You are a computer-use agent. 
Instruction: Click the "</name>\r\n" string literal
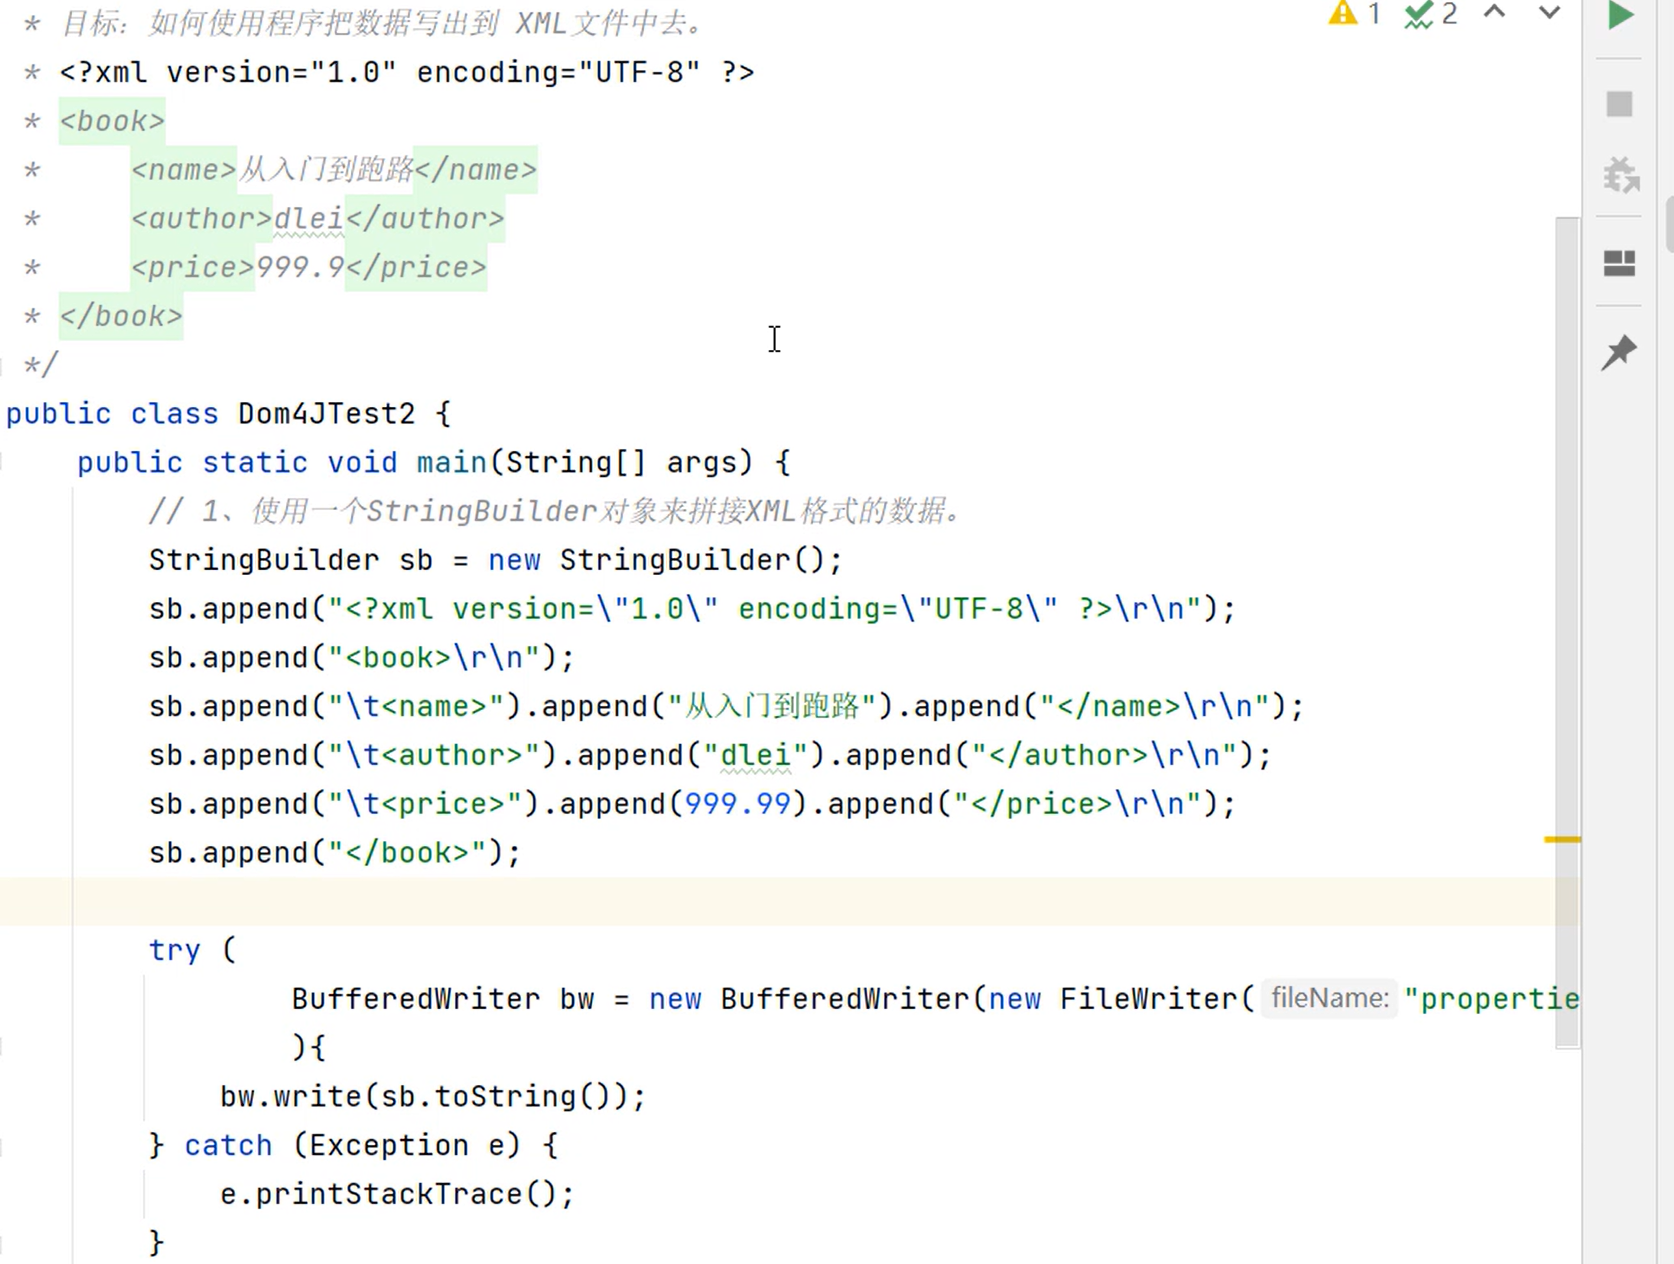coord(1154,707)
